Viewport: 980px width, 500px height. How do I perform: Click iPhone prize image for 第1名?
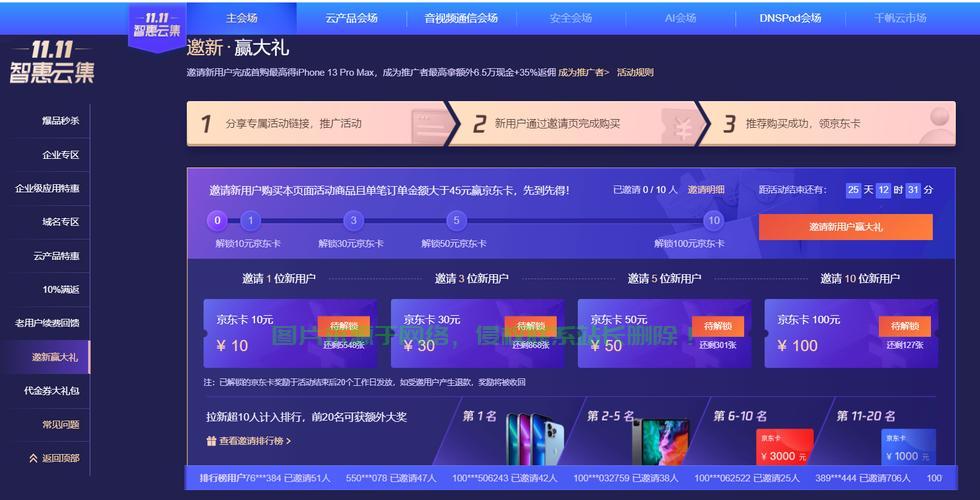point(536,438)
